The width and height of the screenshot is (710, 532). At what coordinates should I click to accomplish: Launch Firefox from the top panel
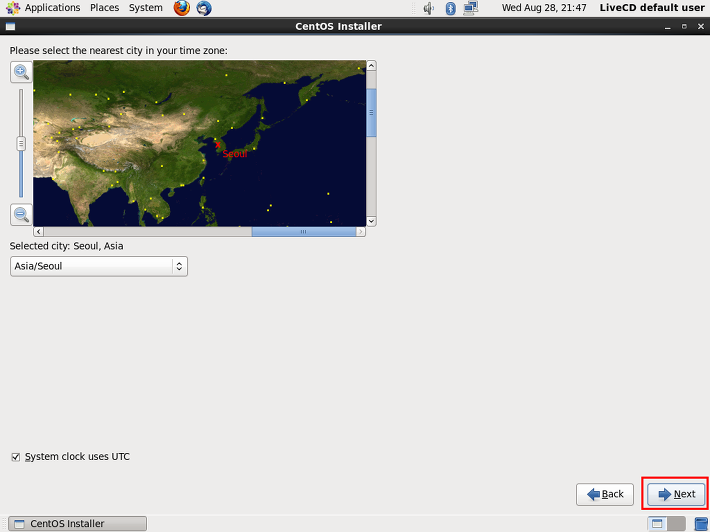pyautogui.click(x=182, y=8)
